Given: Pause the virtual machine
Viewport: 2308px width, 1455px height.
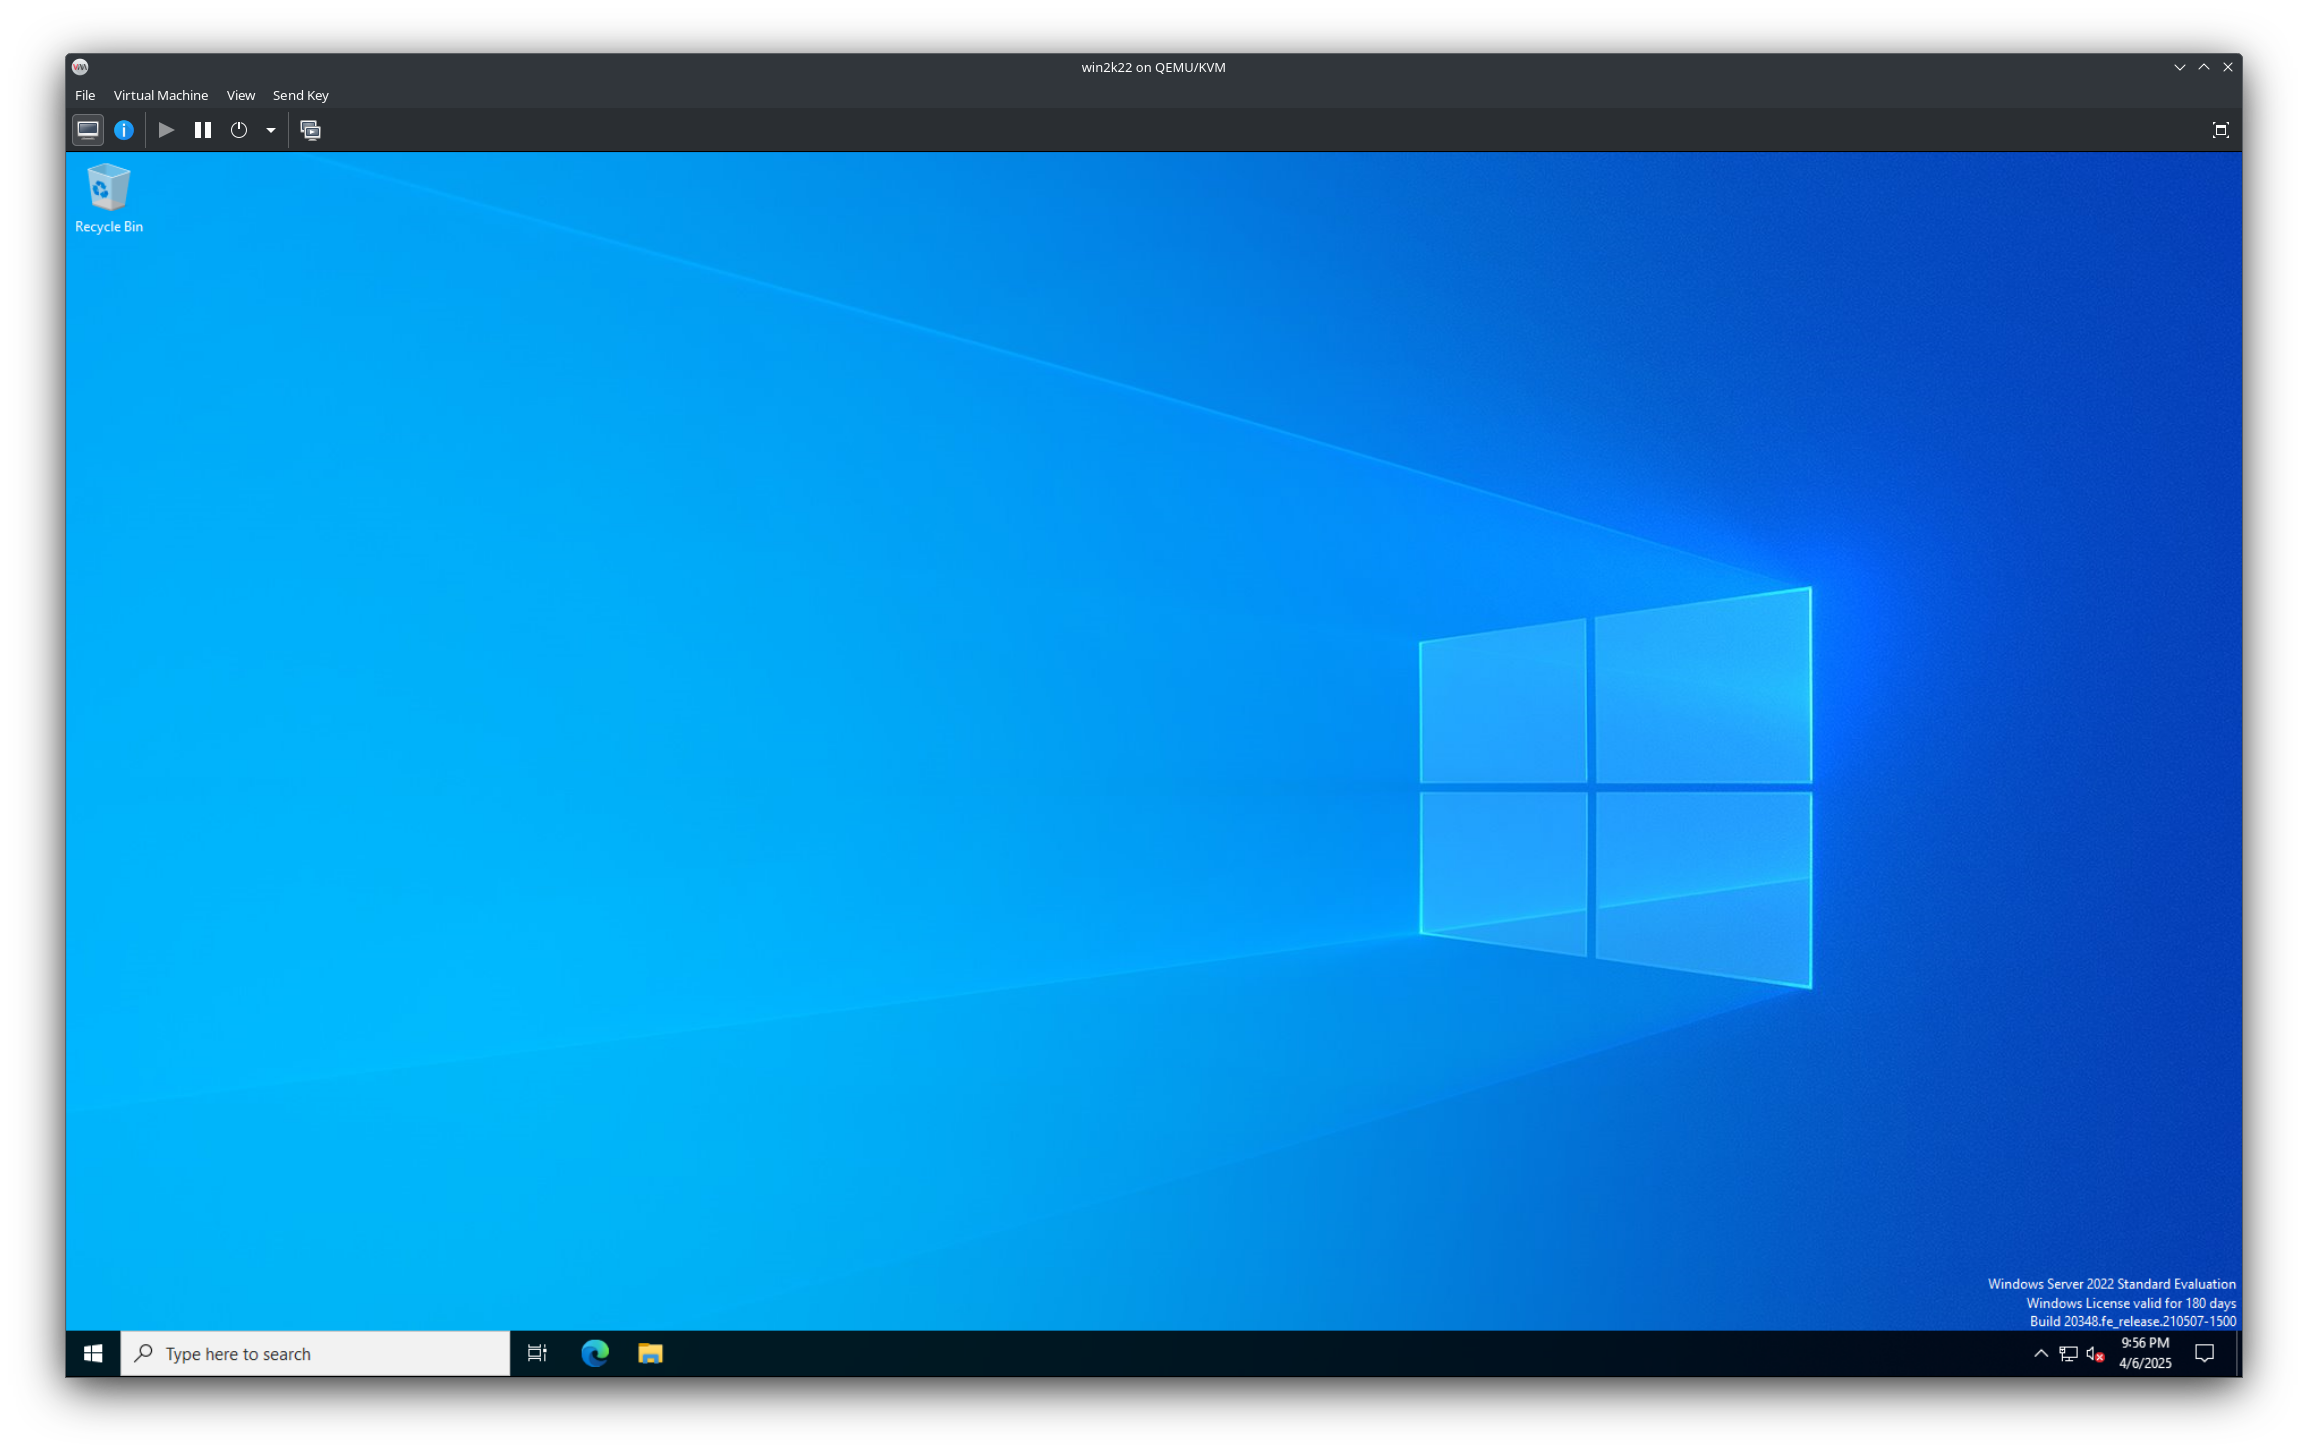Looking at the screenshot, I should tap(203, 130).
